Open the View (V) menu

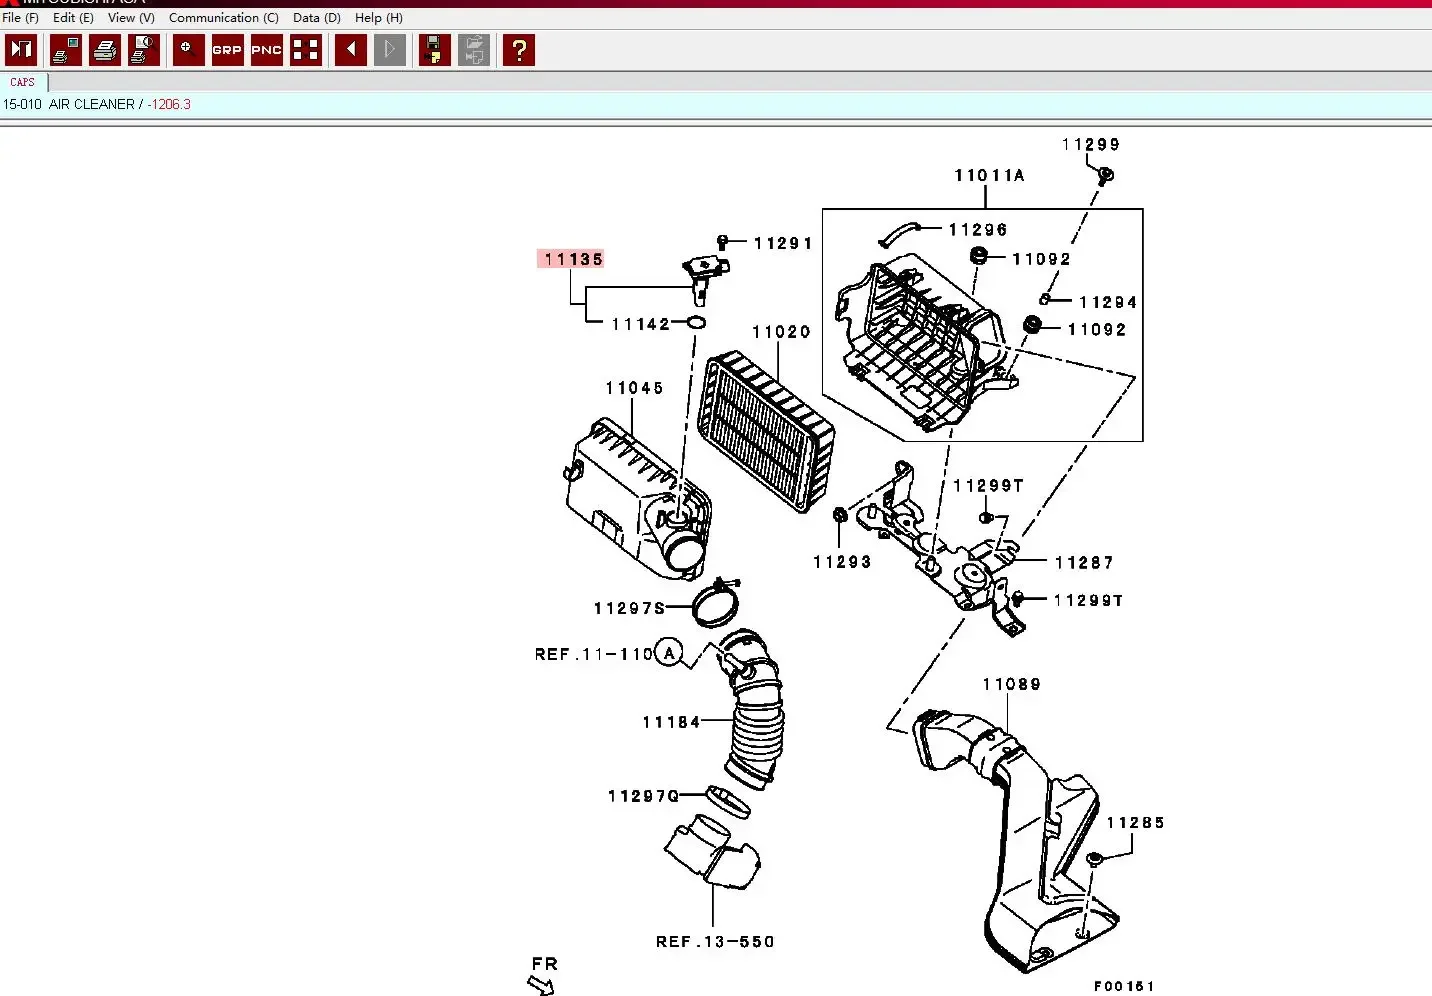[x=131, y=18]
